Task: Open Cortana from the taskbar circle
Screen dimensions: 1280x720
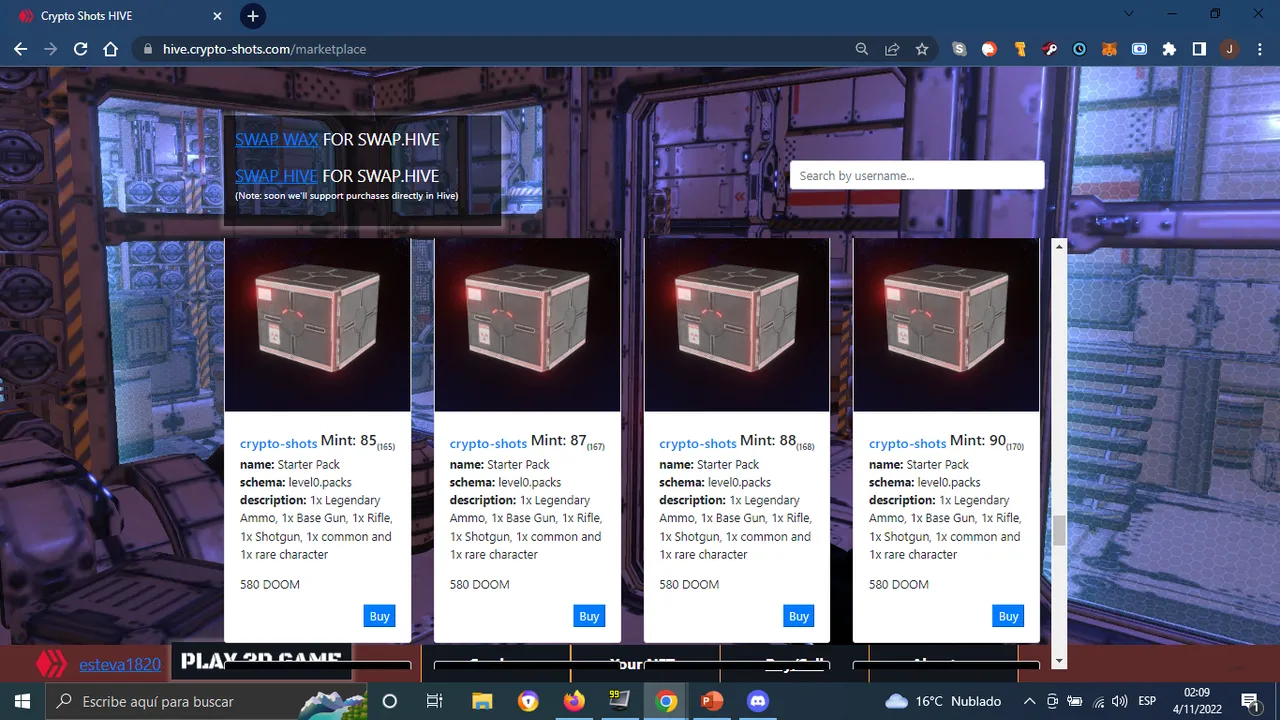Action: tap(390, 701)
